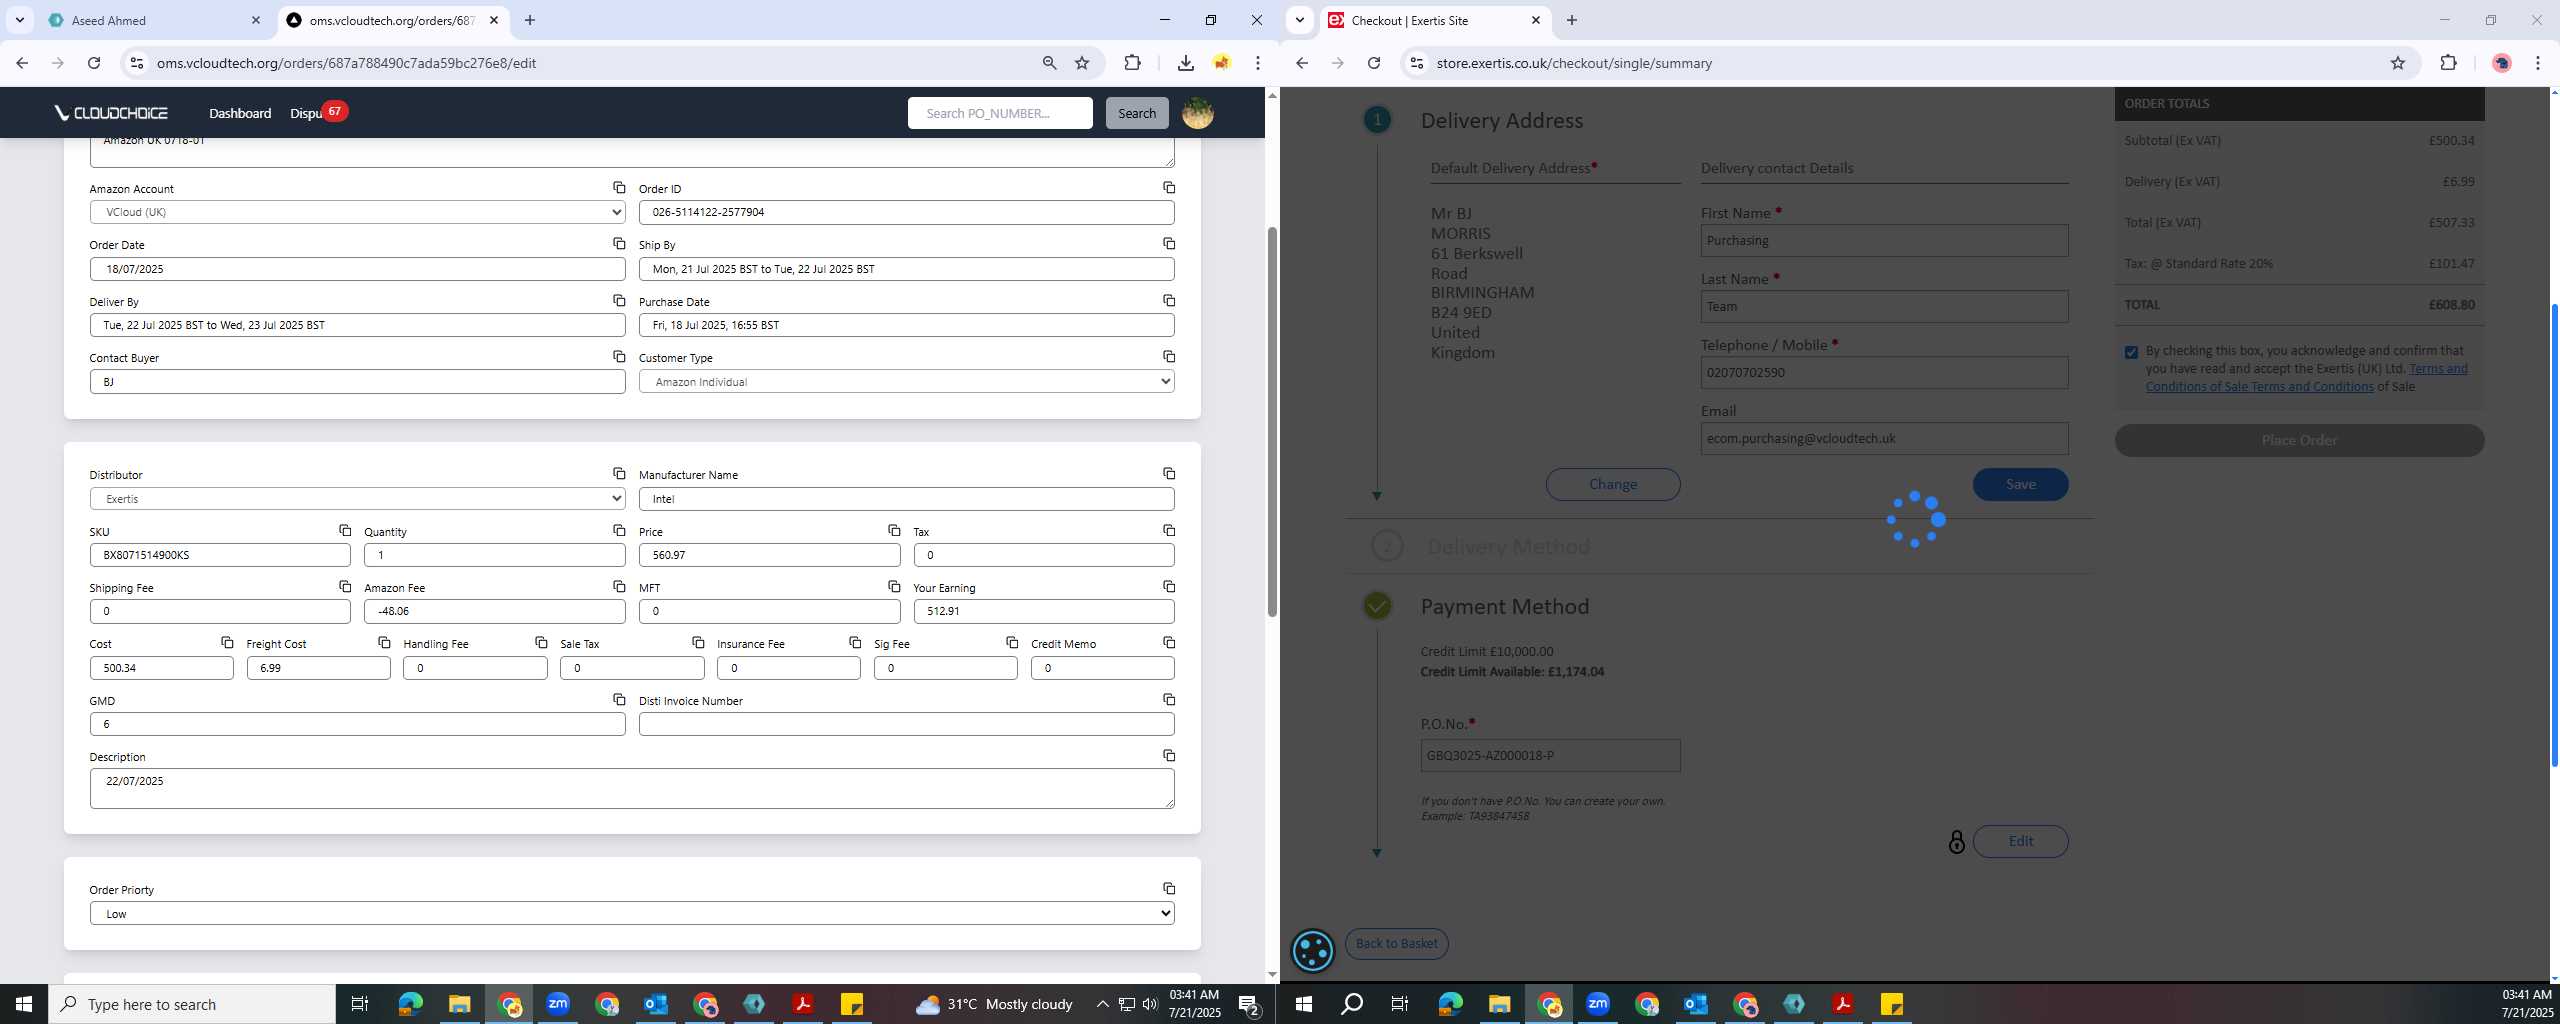Screen dimensions: 2560x1024
Task: Focus the Telephone / Mobile field
Action: click(x=1884, y=372)
